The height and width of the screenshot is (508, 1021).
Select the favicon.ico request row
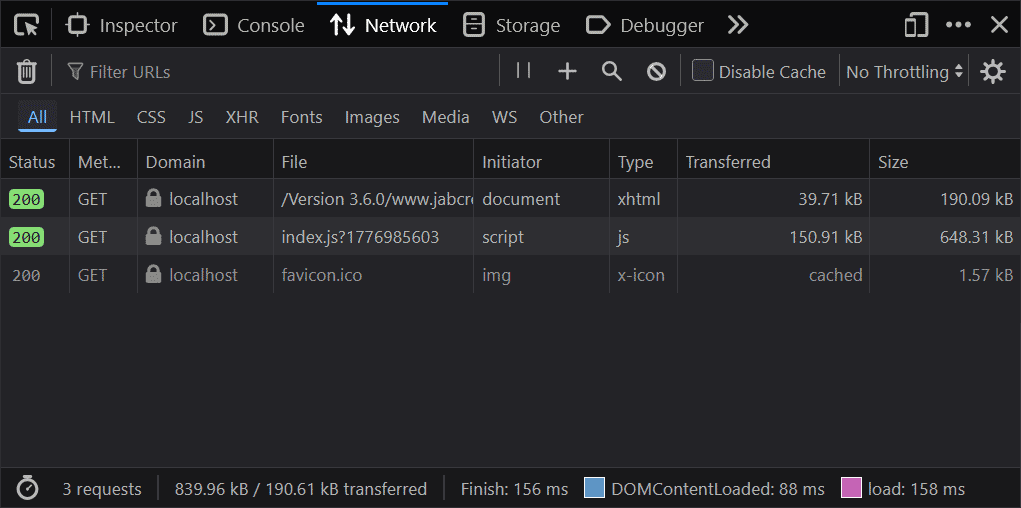coord(510,275)
